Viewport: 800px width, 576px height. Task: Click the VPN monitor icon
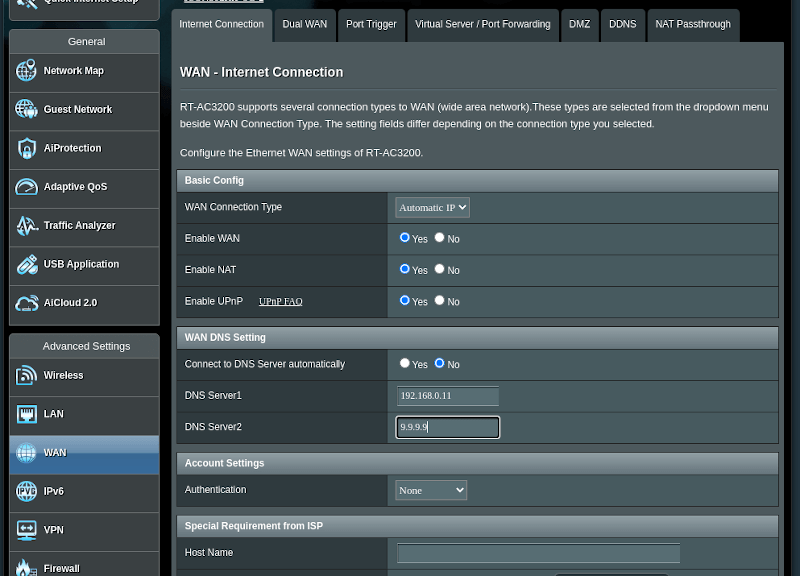(x=27, y=530)
